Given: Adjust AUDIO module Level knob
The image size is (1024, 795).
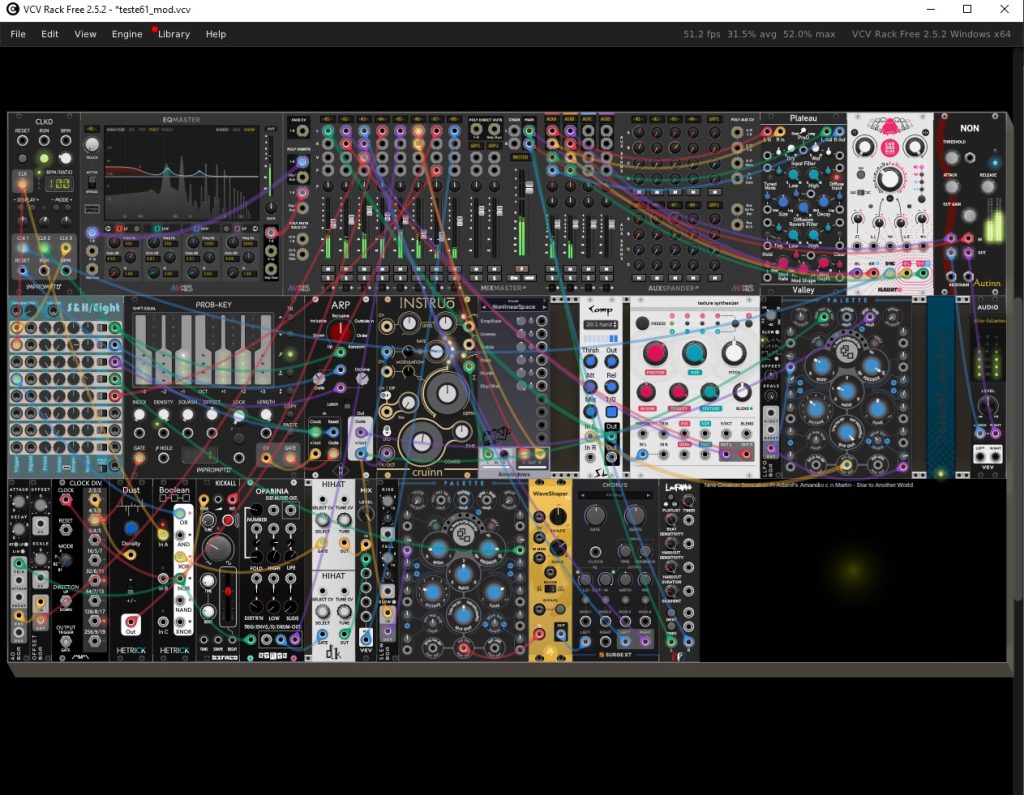Looking at the screenshot, I should pos(987,406).
